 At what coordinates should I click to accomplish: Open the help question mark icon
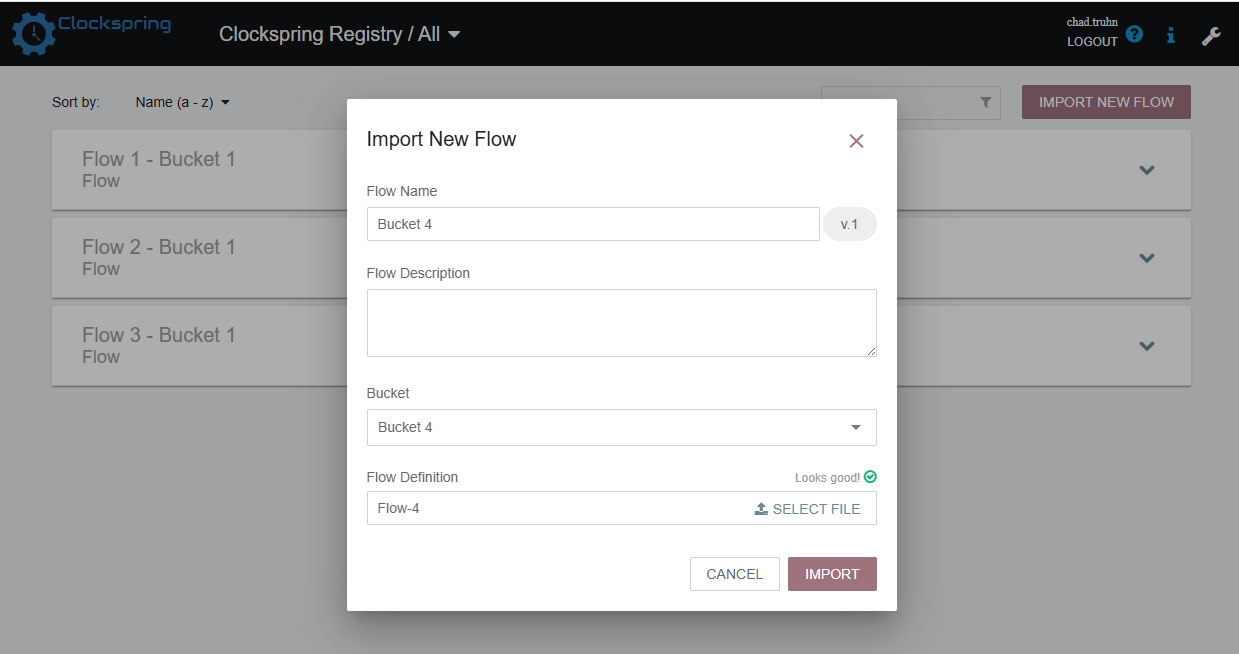click(1134, 33)
